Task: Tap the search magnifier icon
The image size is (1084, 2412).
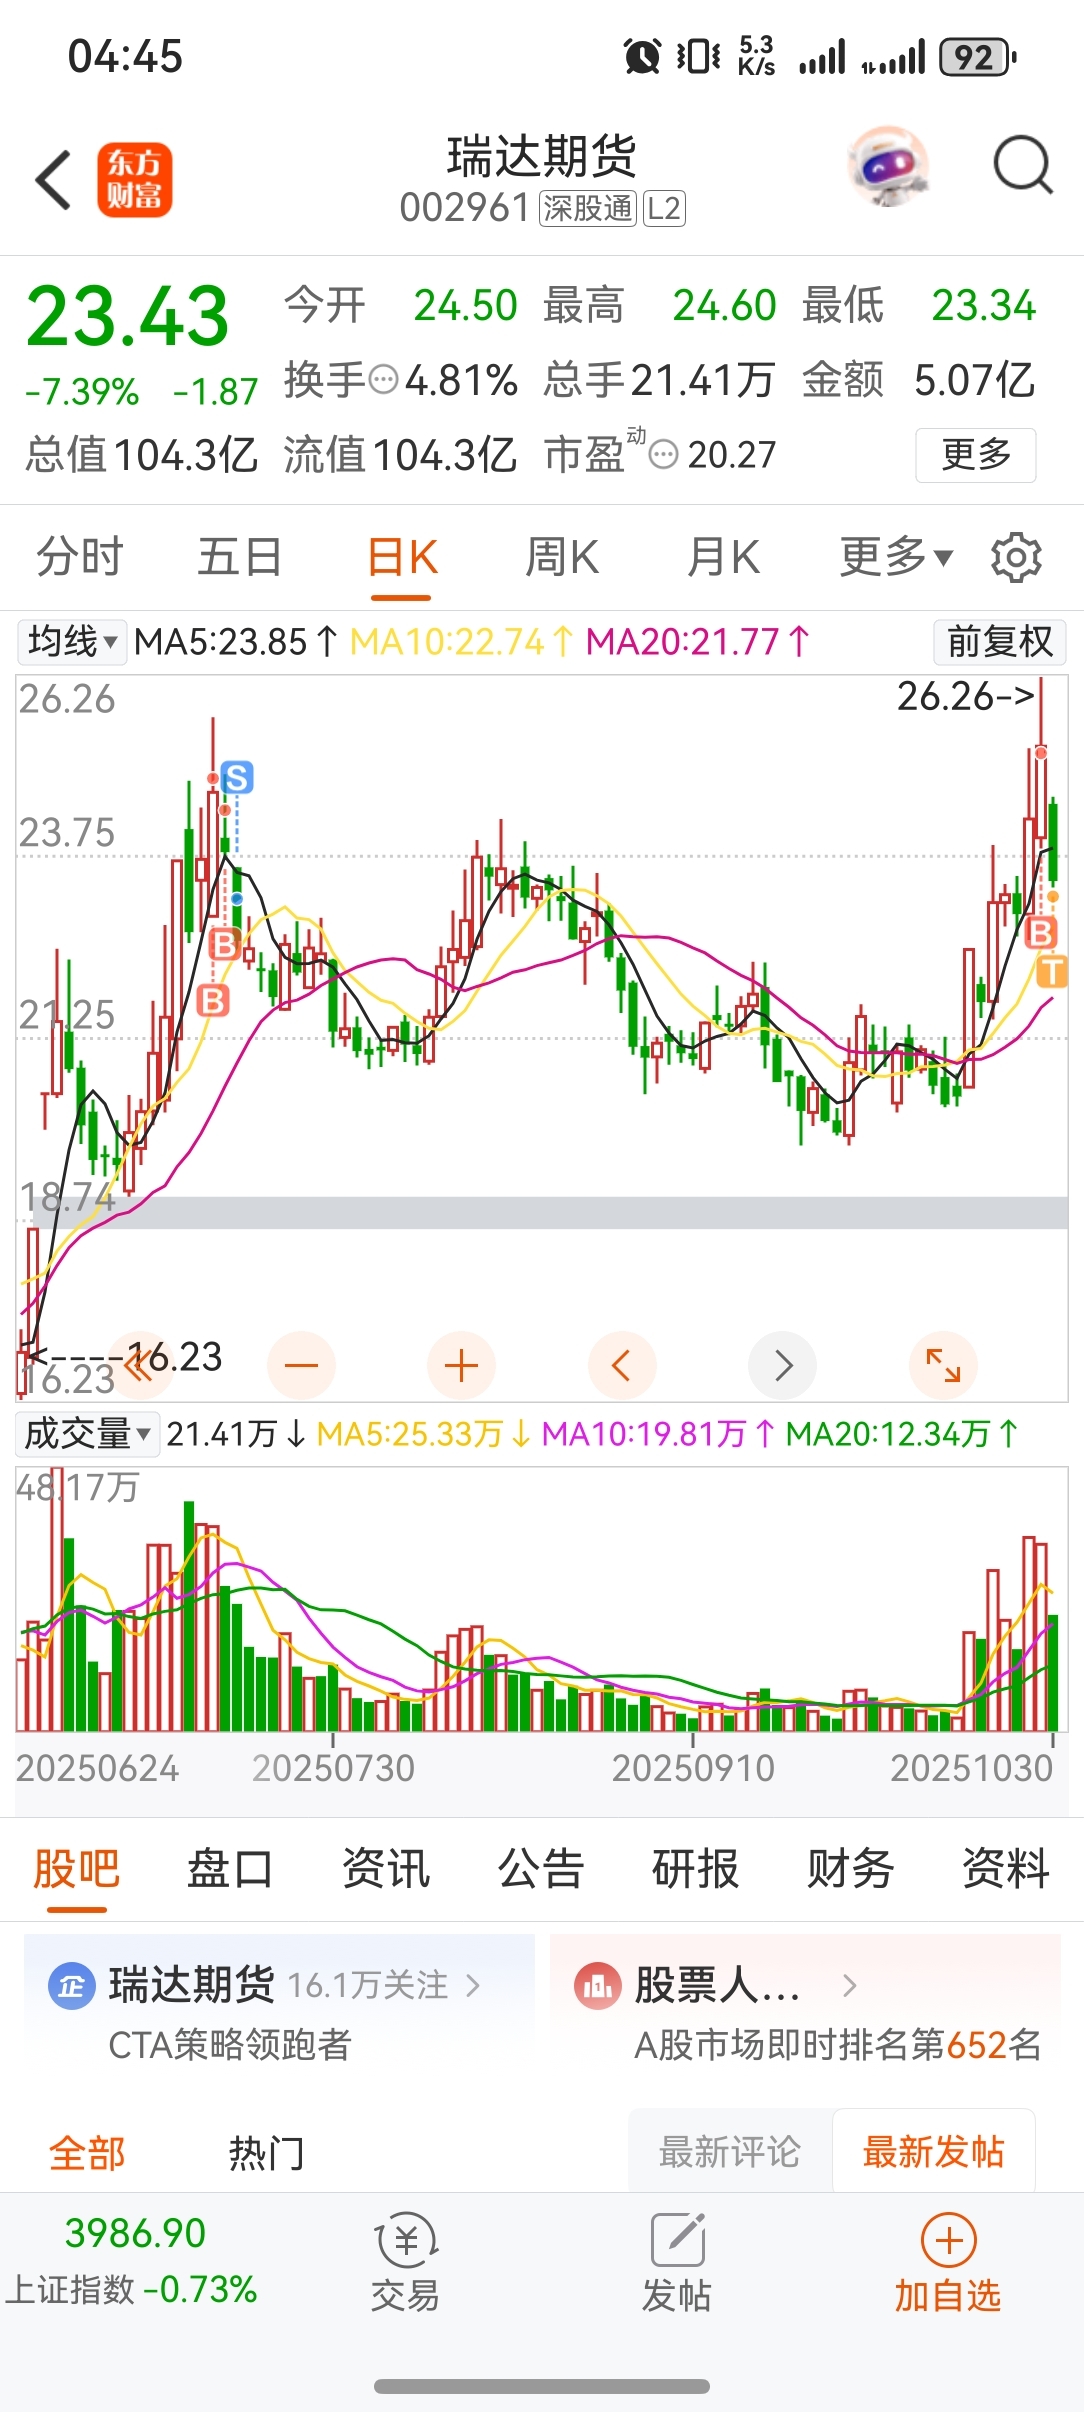Action: [1022, 165]
